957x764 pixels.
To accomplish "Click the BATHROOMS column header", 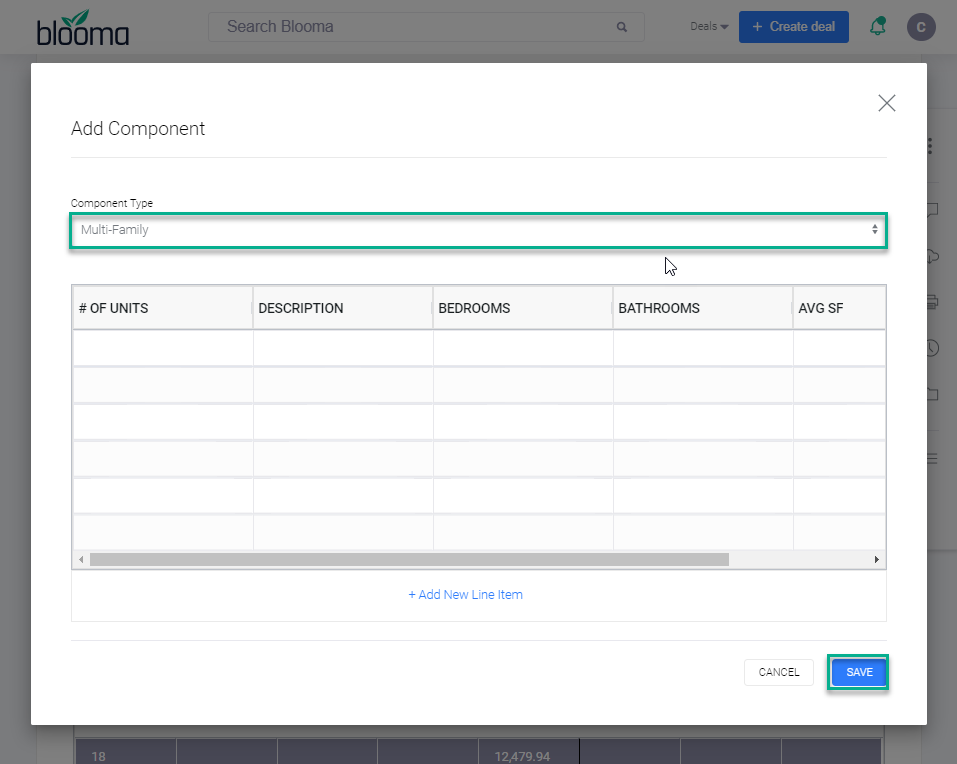I will [x=702, y=308].
